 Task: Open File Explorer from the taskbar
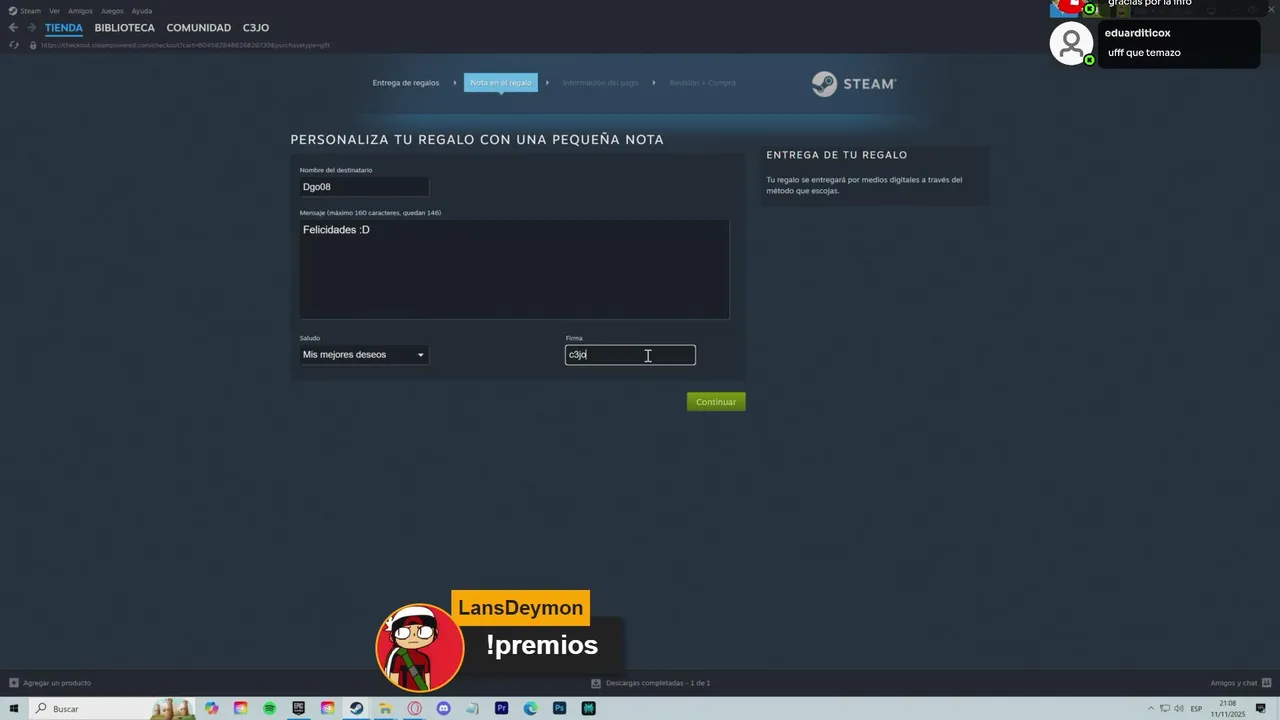[x=385, y=708]
